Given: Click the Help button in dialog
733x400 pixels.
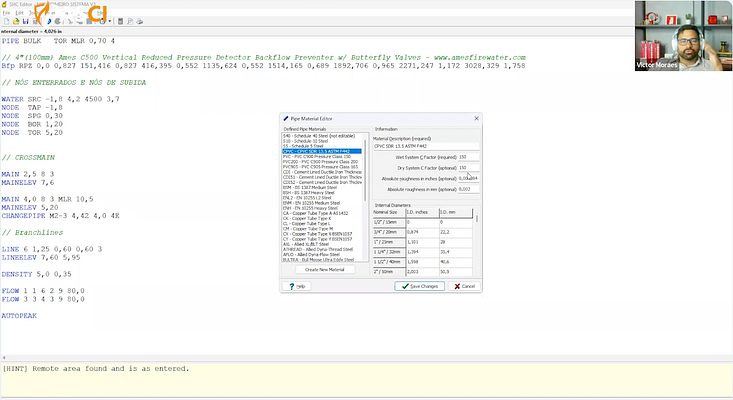Looking at the screenshot, I should pyautogui.click(x=297, y=286).
